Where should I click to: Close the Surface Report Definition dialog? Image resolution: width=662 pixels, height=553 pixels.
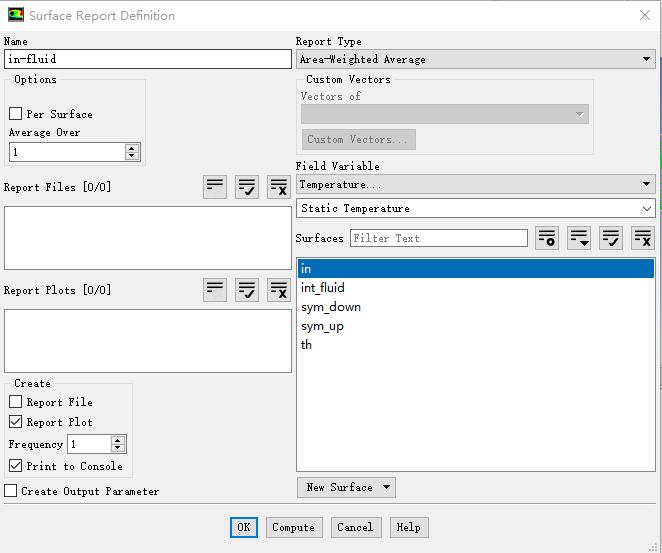click(645, 15)
